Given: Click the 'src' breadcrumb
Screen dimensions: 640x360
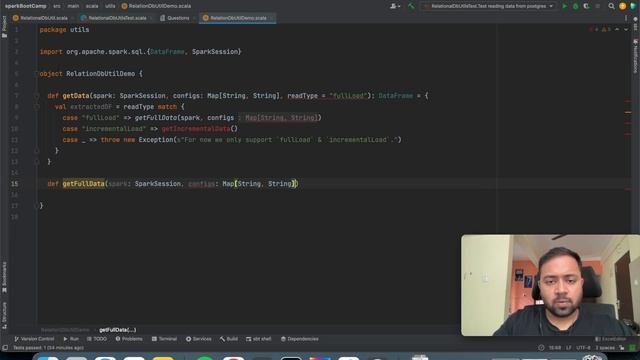Looking at the screenshot, I should [57, 6].
